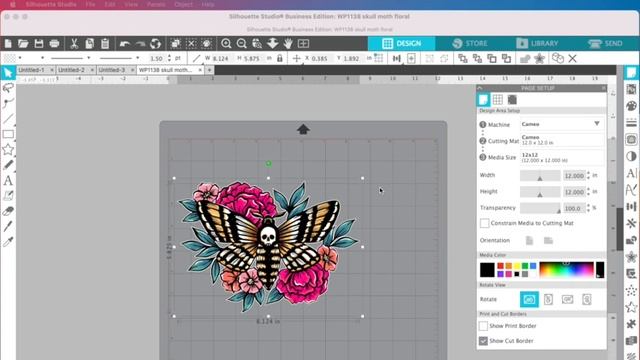Open the Fill color palette panel

[x=631, y=106]
